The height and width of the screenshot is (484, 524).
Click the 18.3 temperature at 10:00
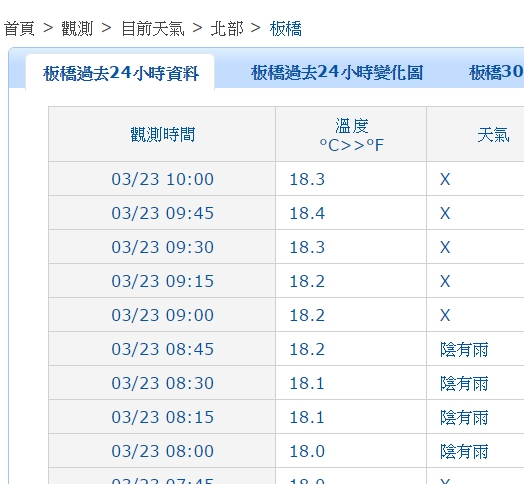pos(307,179)
